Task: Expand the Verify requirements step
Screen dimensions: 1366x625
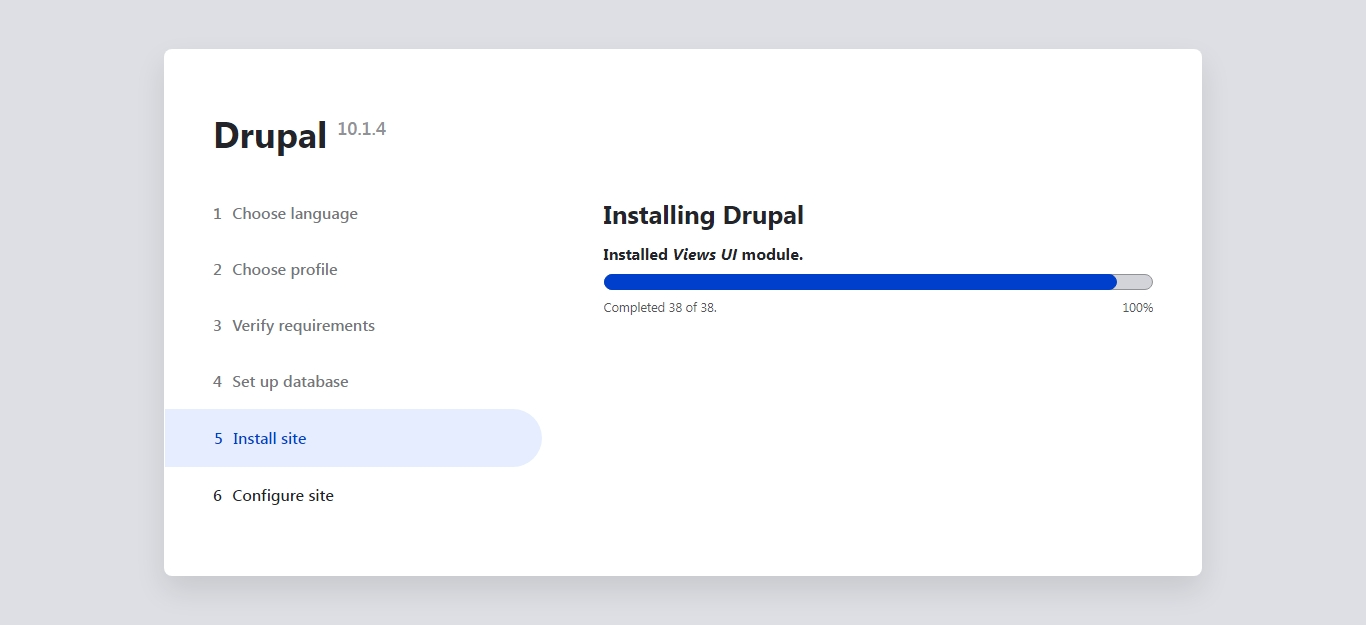Action: 303,325
